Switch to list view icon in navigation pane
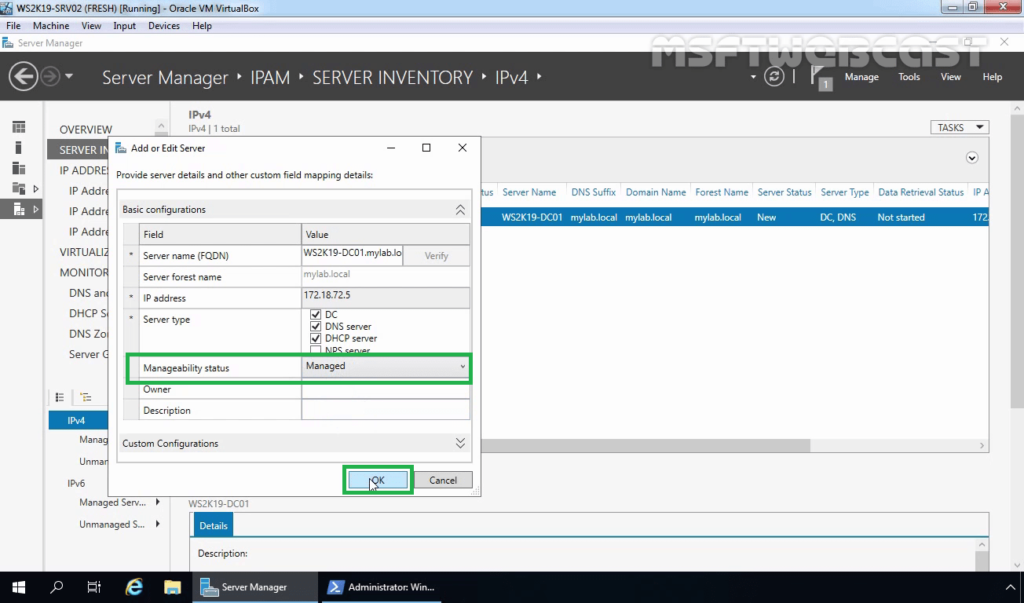The height and width of the screenshot is (603, 1024). click(x=59, y=397)
